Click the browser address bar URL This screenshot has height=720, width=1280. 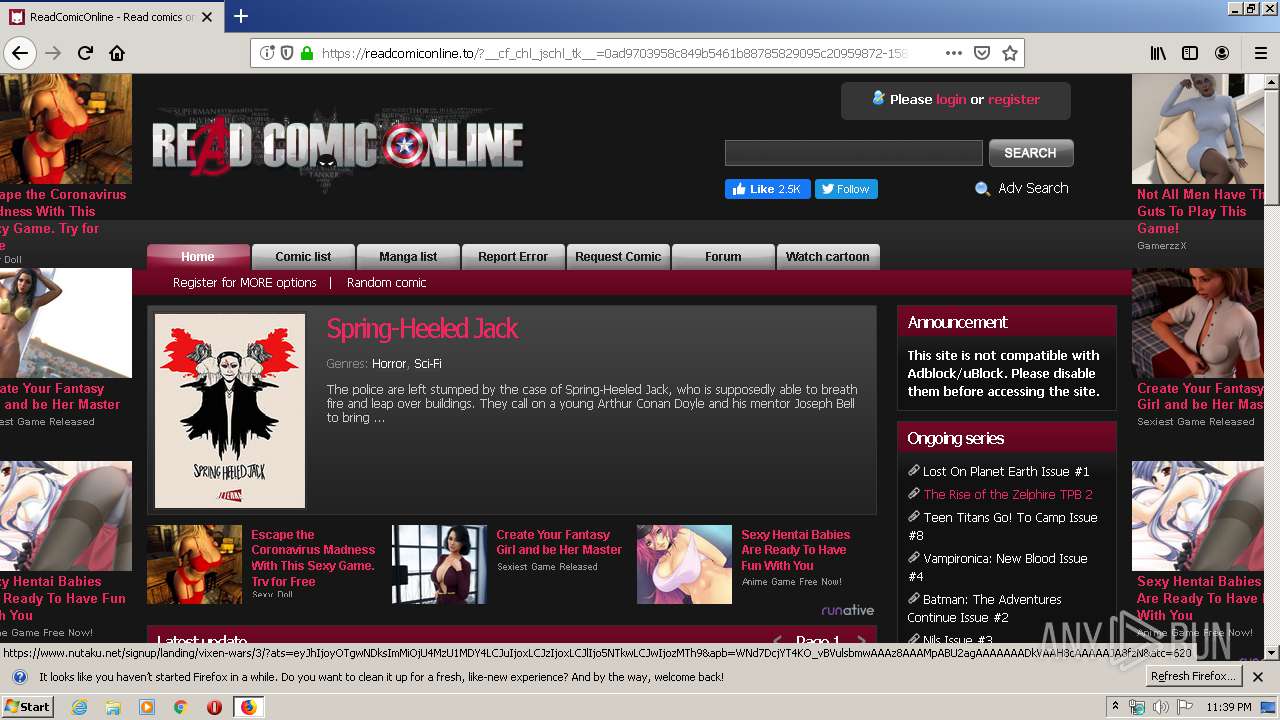[615, 53]
